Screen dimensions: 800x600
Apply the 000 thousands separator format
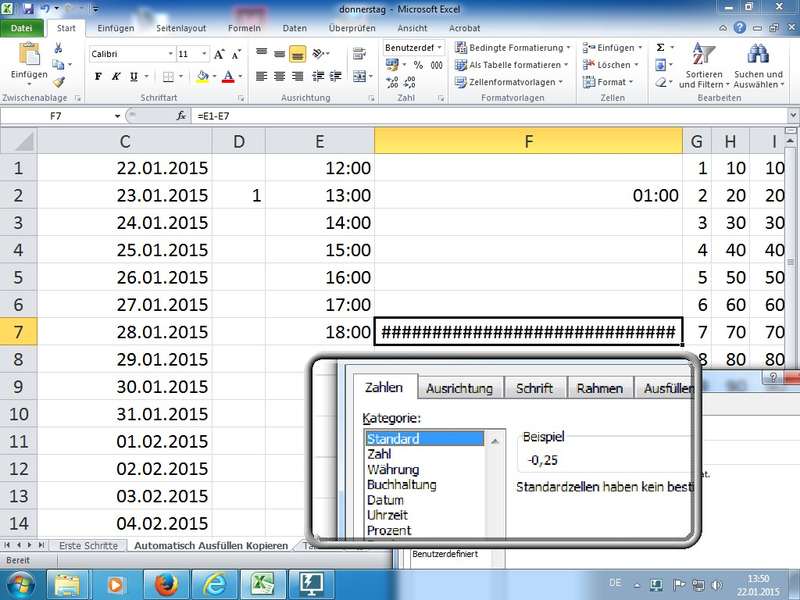(437, 65)
